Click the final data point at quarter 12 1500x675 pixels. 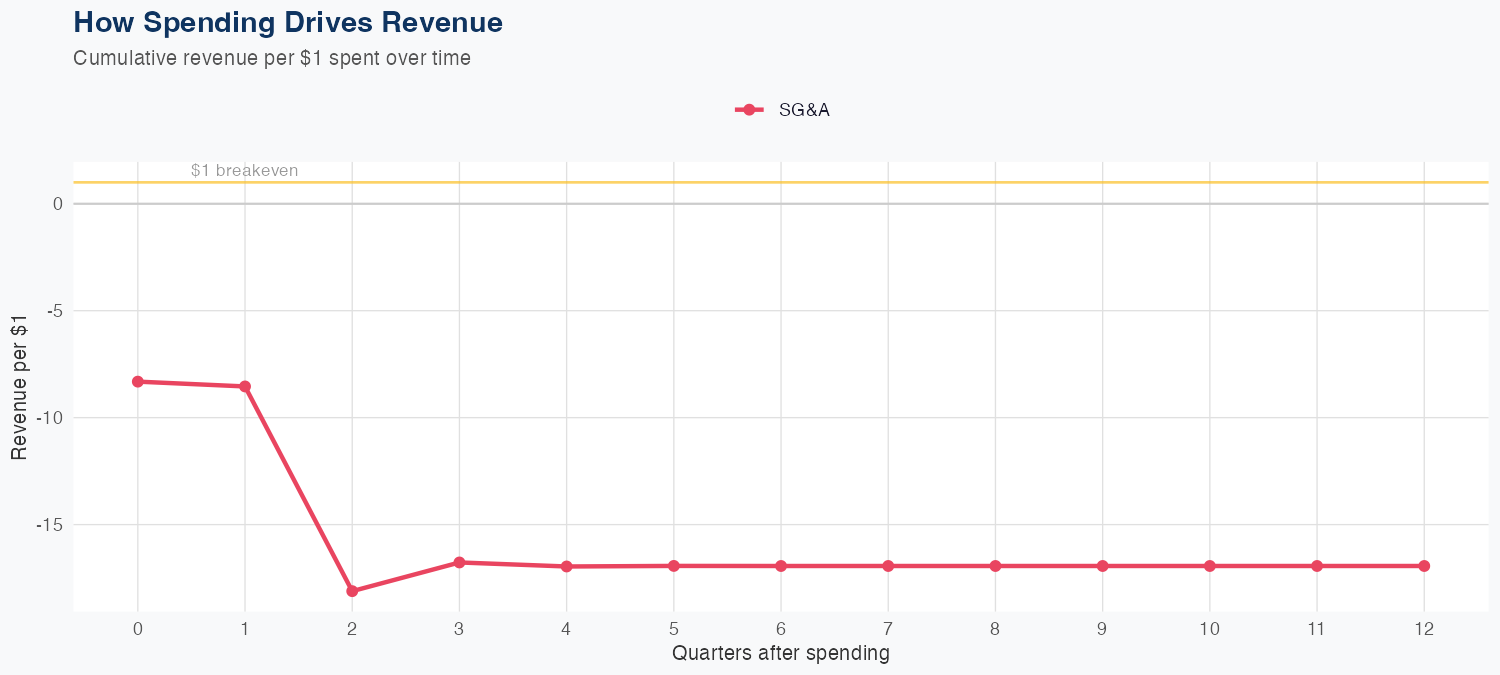pos(1424,566)
